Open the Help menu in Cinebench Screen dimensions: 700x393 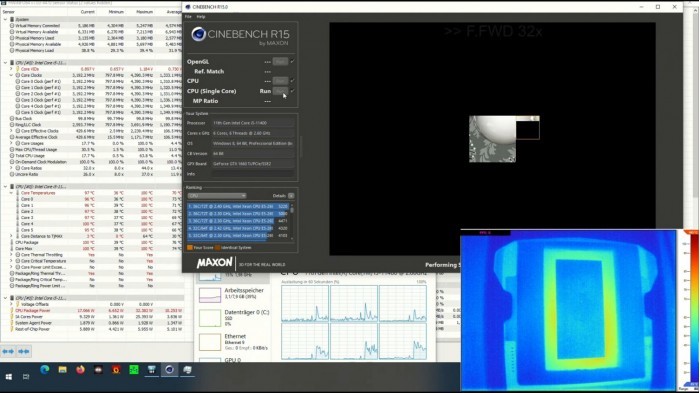pyautogui.click(x=201, y=17)
